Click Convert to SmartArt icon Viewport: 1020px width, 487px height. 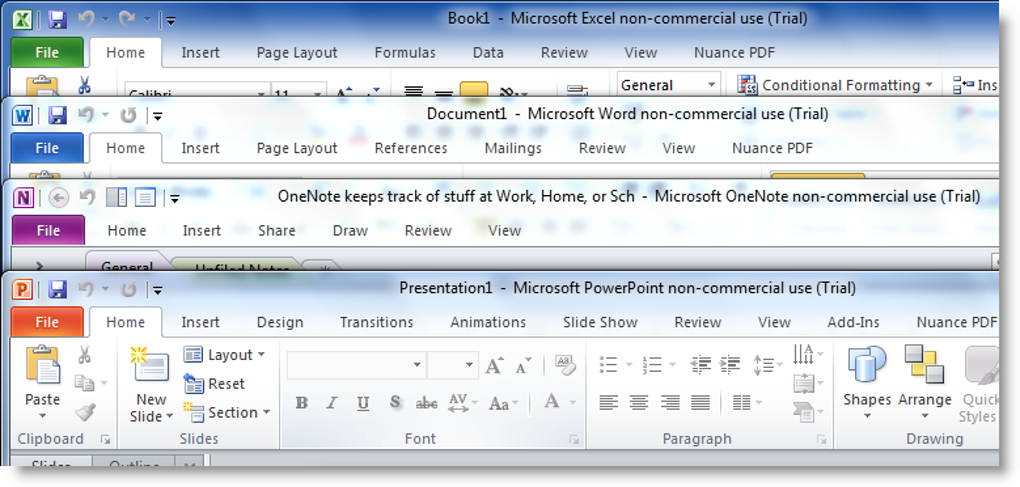point(804,412)
